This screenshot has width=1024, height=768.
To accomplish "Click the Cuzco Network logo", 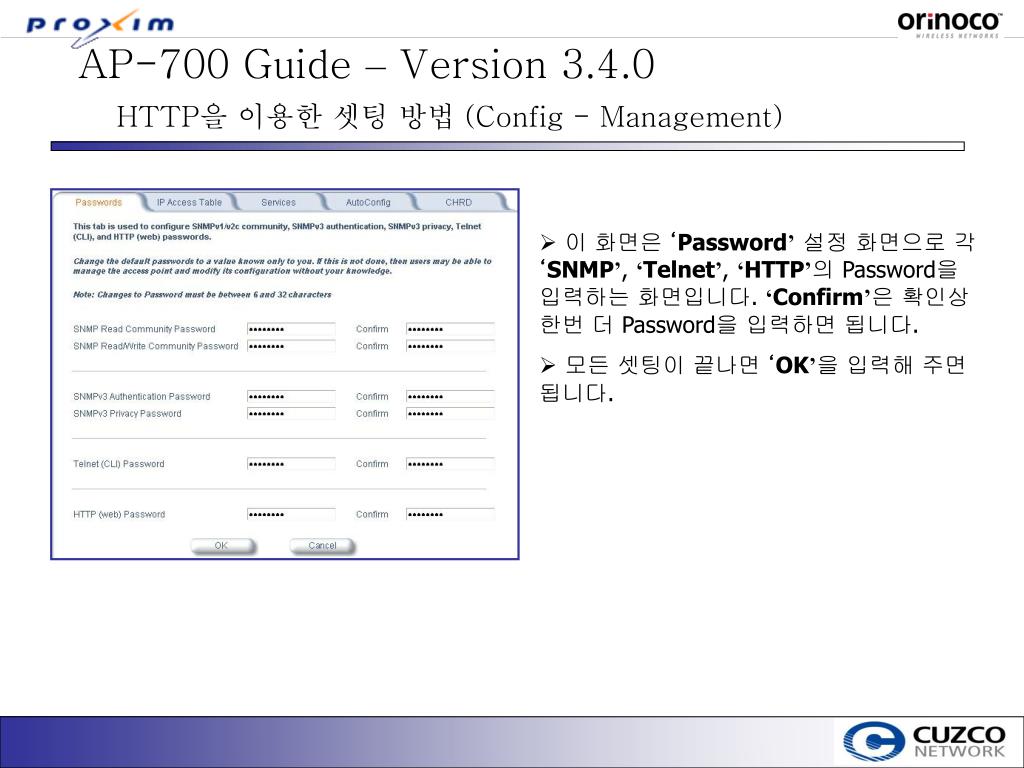I will tap(924, 742).
